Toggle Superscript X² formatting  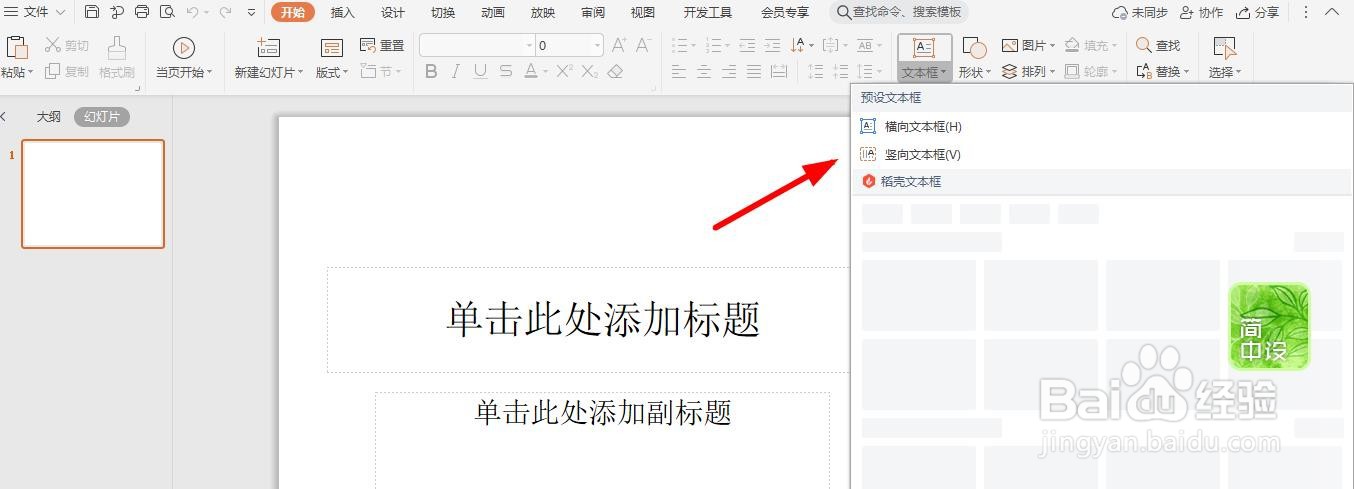coord(564,71)
